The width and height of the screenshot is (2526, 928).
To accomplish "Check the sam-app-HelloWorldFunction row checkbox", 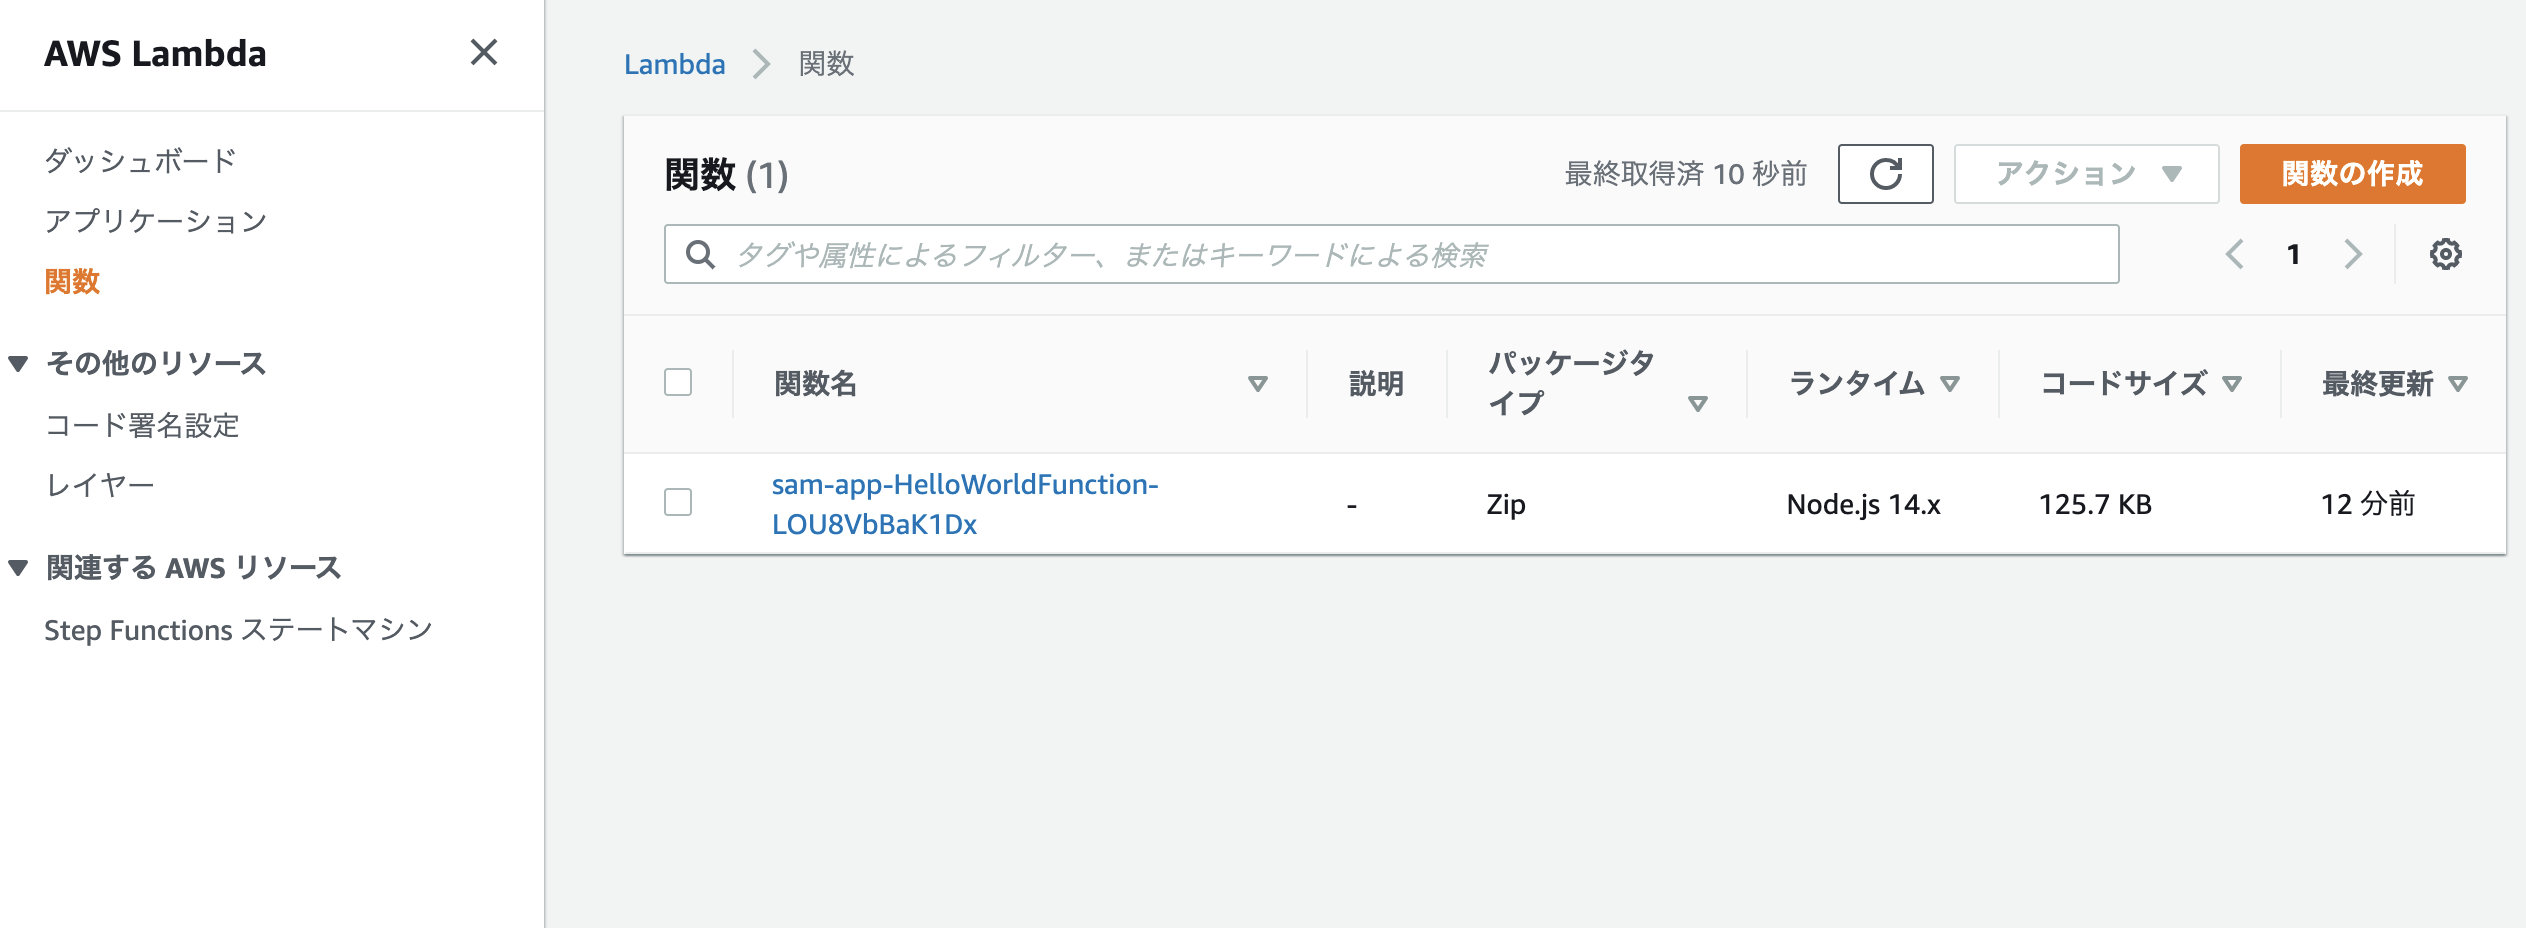I will [678, 502].
